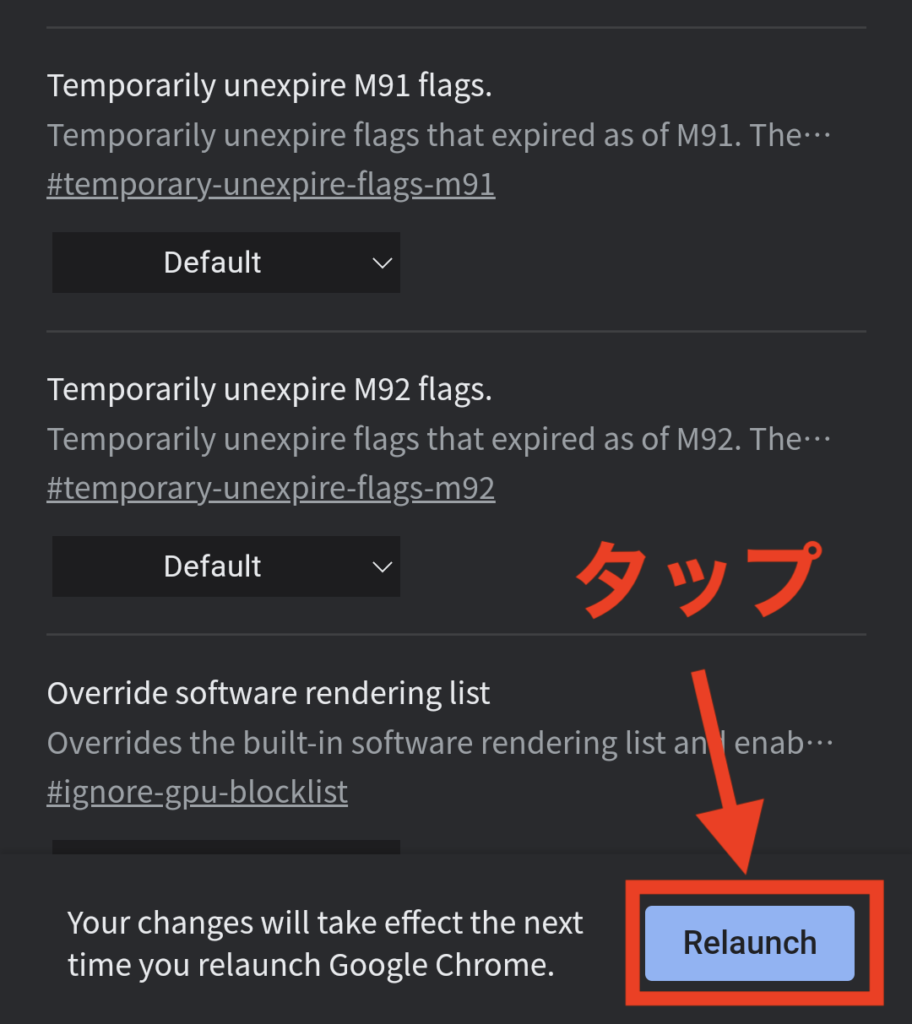
Task: Click the chevron arrow on M92 dropdown
Action: [382, 567]
